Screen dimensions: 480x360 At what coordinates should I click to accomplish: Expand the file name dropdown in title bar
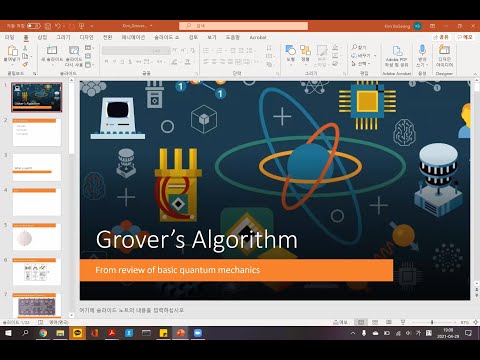coord(151,26)
